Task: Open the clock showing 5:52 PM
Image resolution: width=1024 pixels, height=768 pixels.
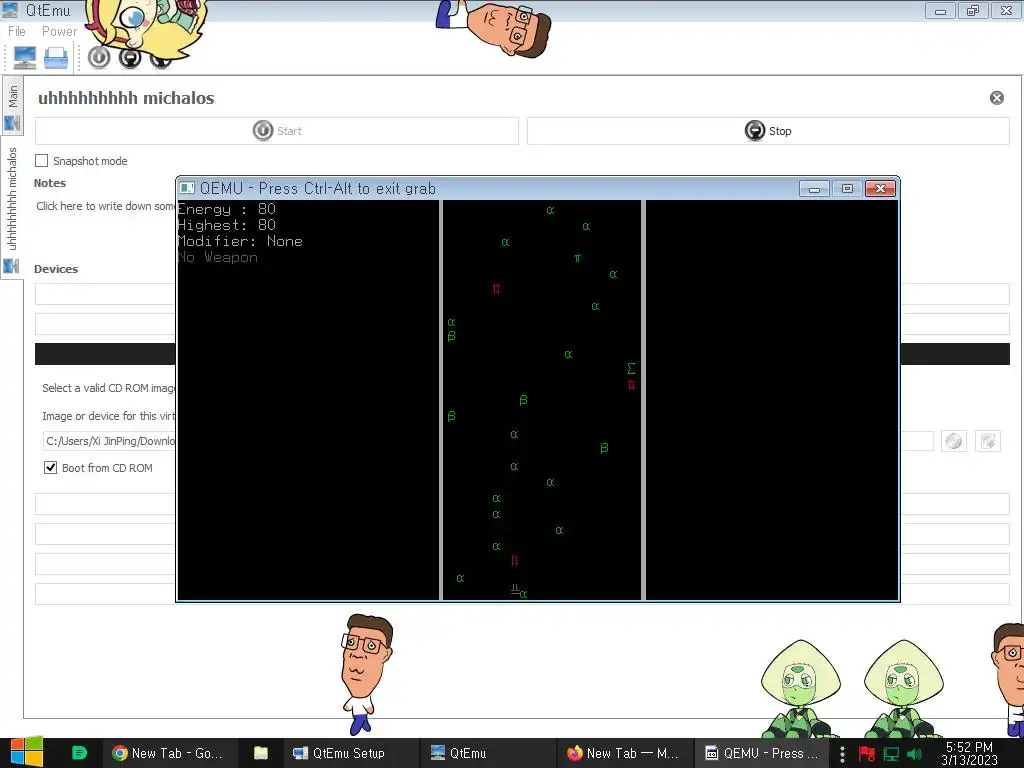Action: [x=969, y=753]
